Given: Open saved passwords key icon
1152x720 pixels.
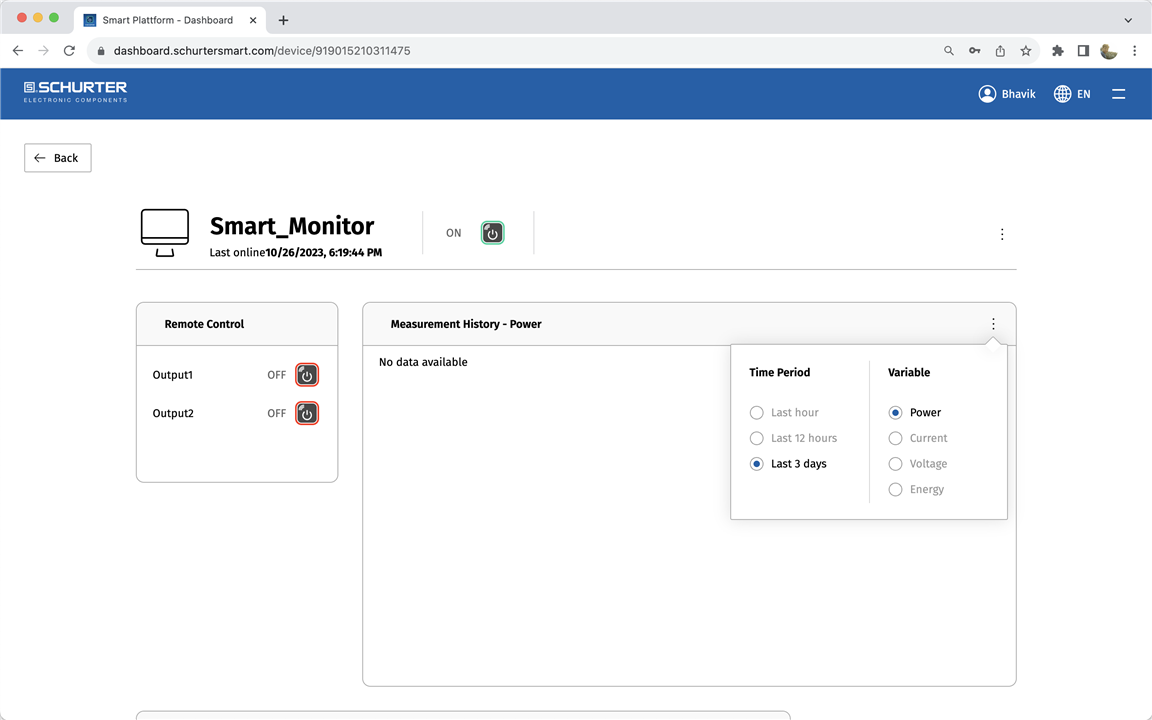Looking at the screenshot, I should click(974, 51).
